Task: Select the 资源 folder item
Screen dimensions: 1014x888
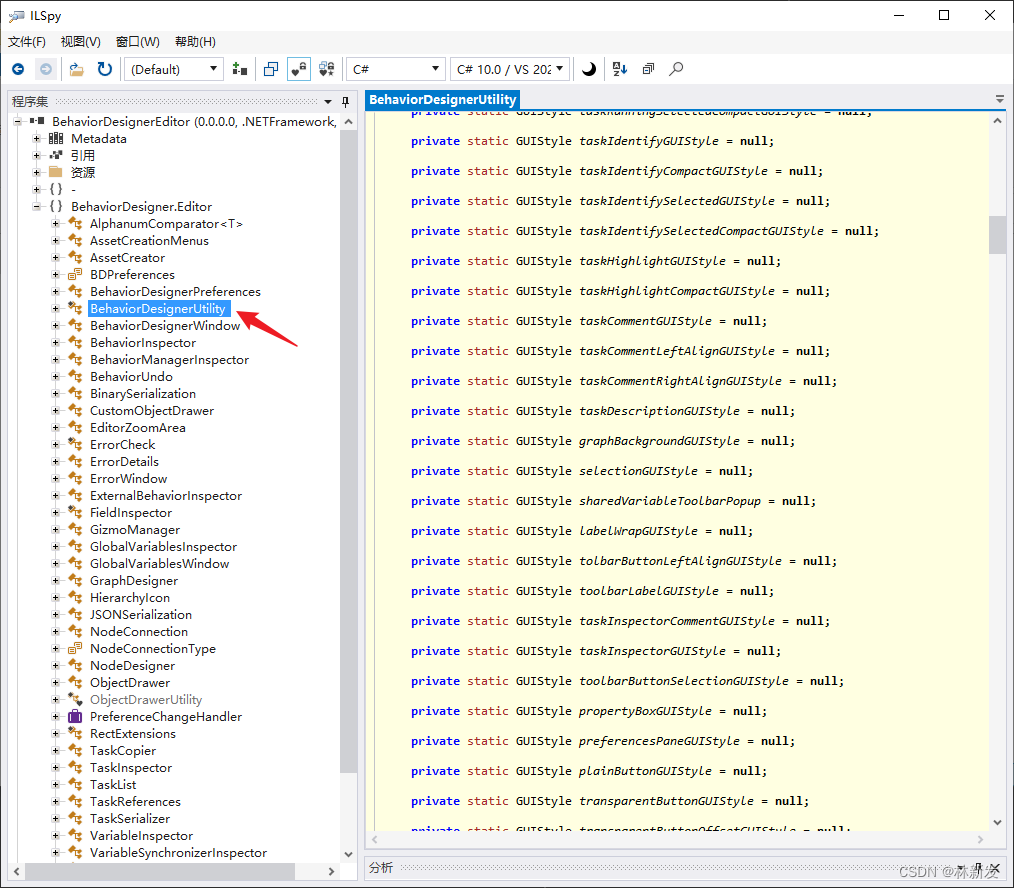Action: (83, 173)
